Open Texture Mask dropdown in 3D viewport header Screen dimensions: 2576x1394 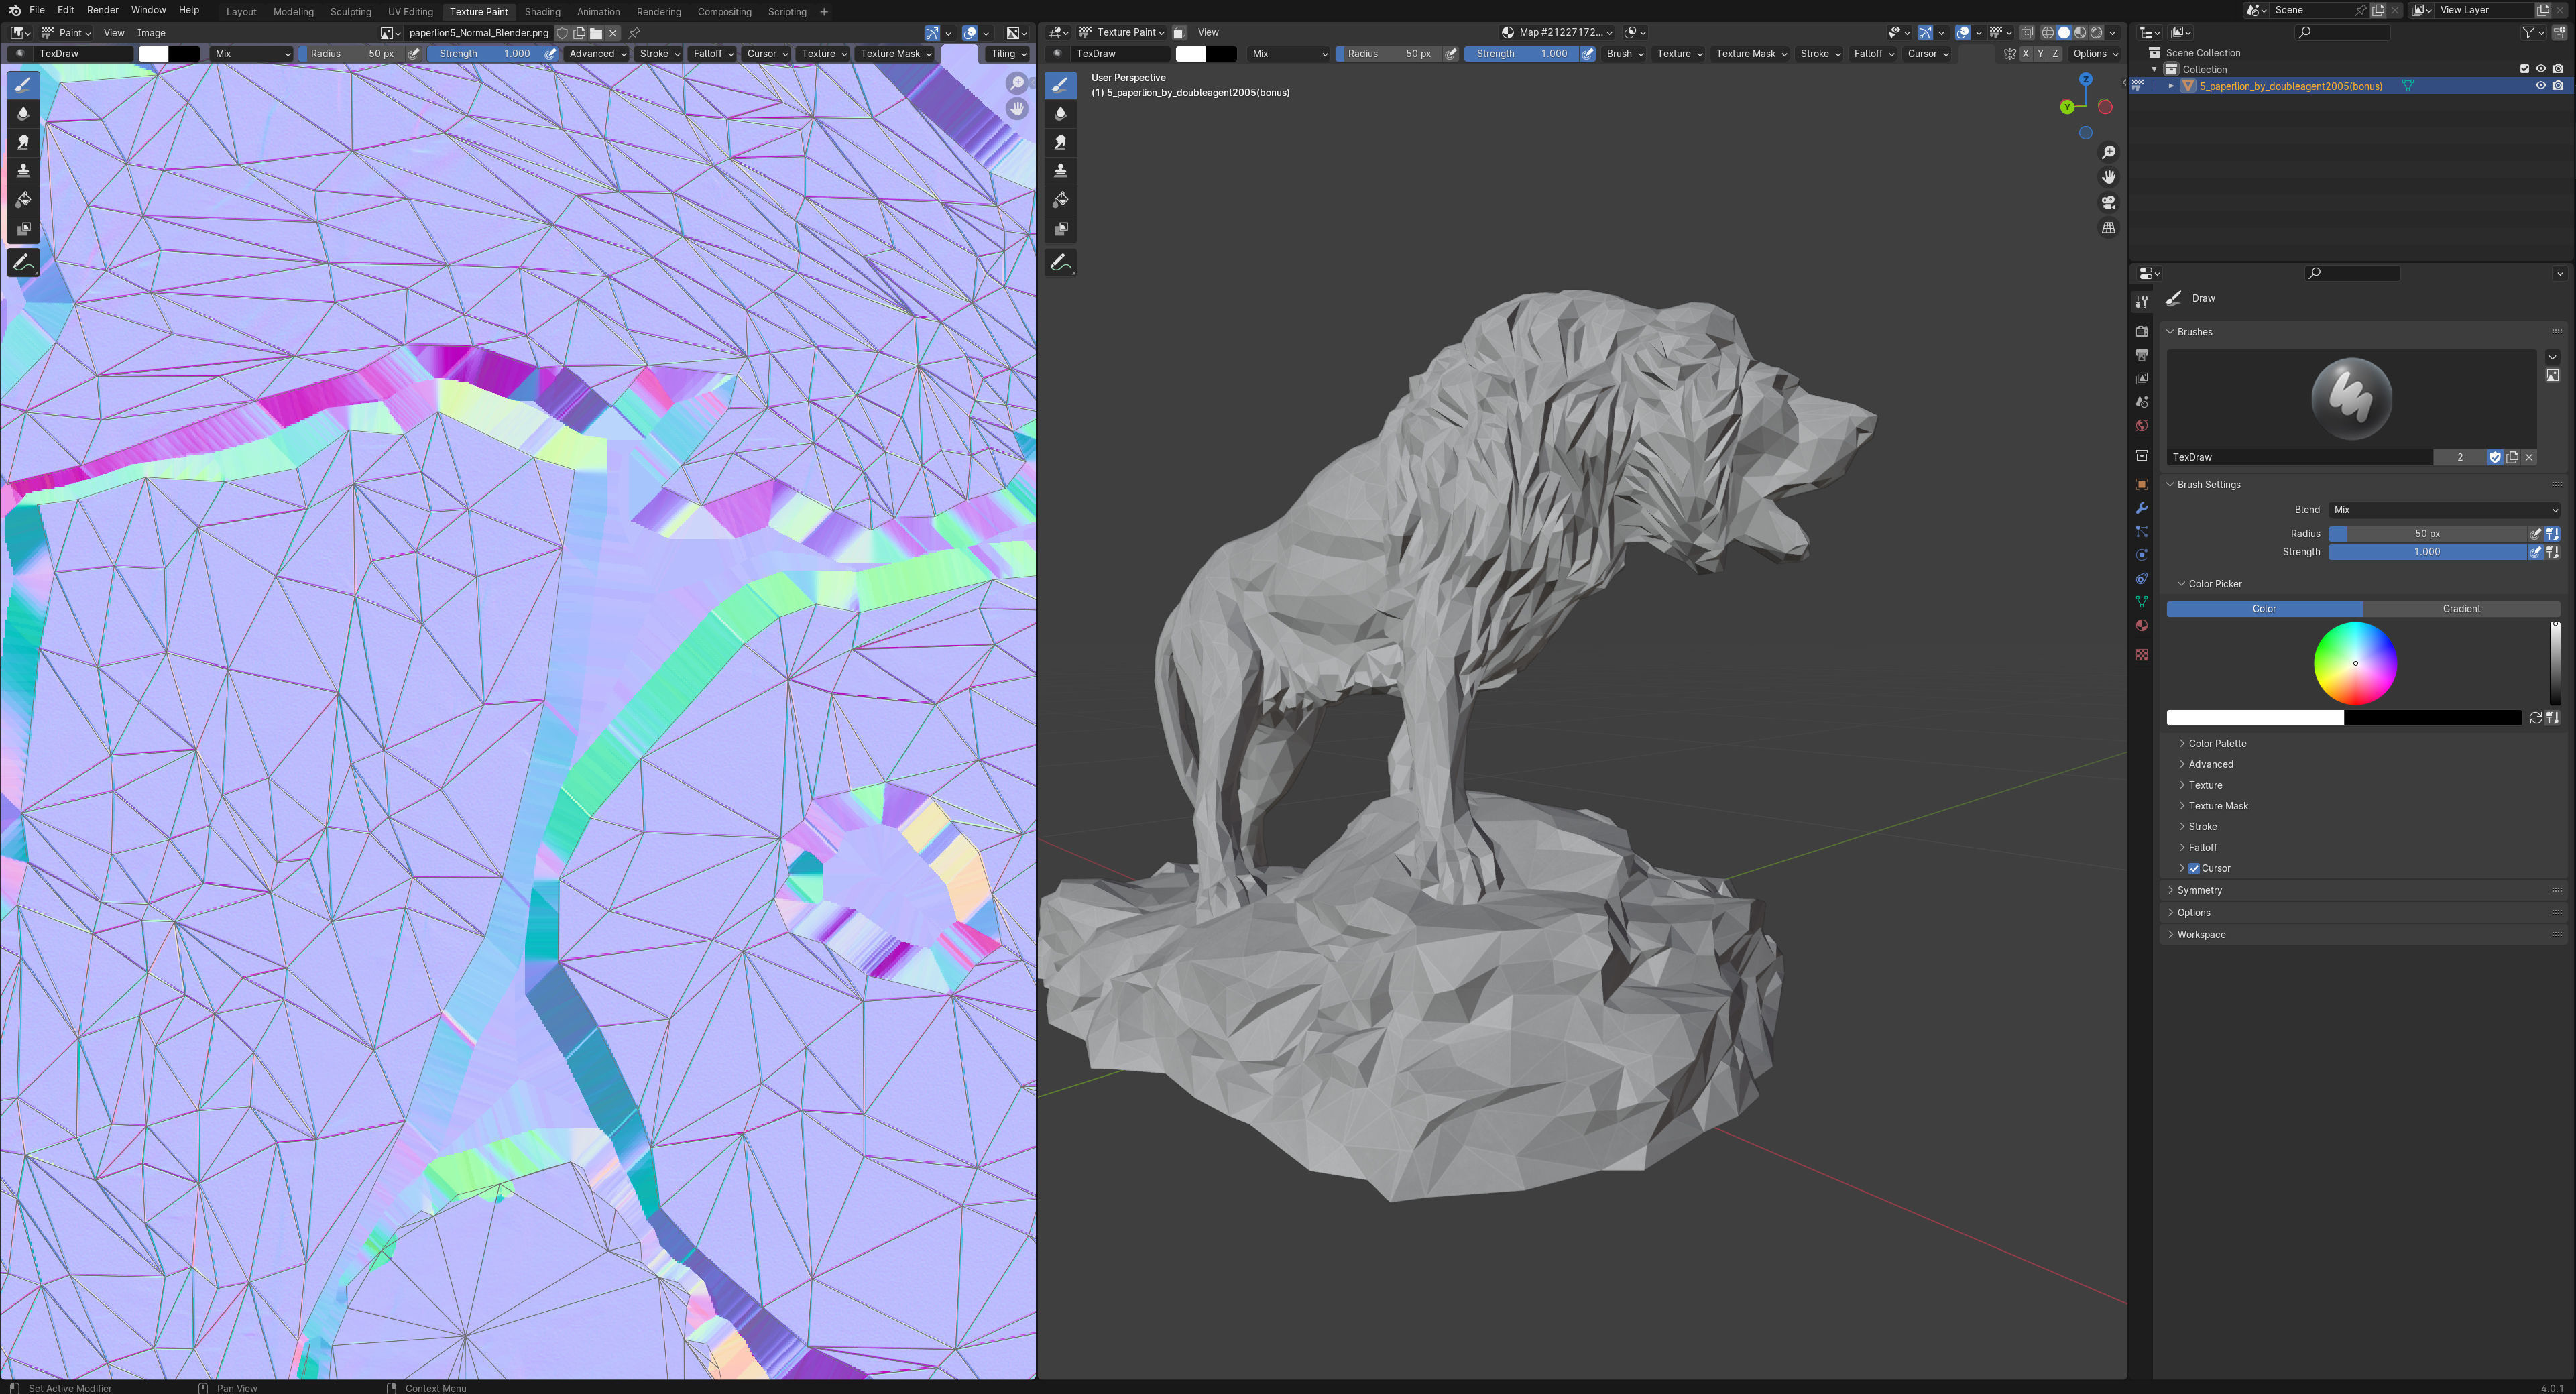[x=1751, y=54]
